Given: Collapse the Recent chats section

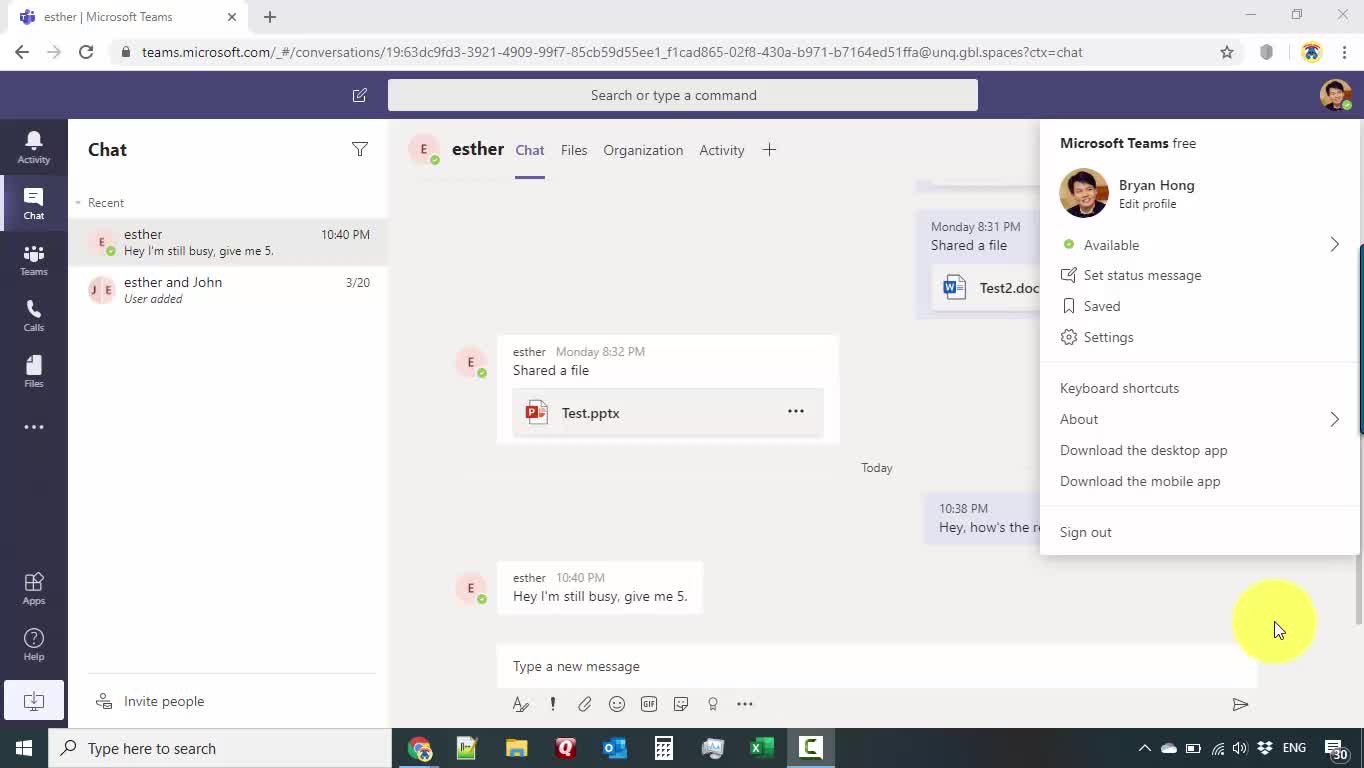Looking at the screenshot, I should [x=78, y=203].
